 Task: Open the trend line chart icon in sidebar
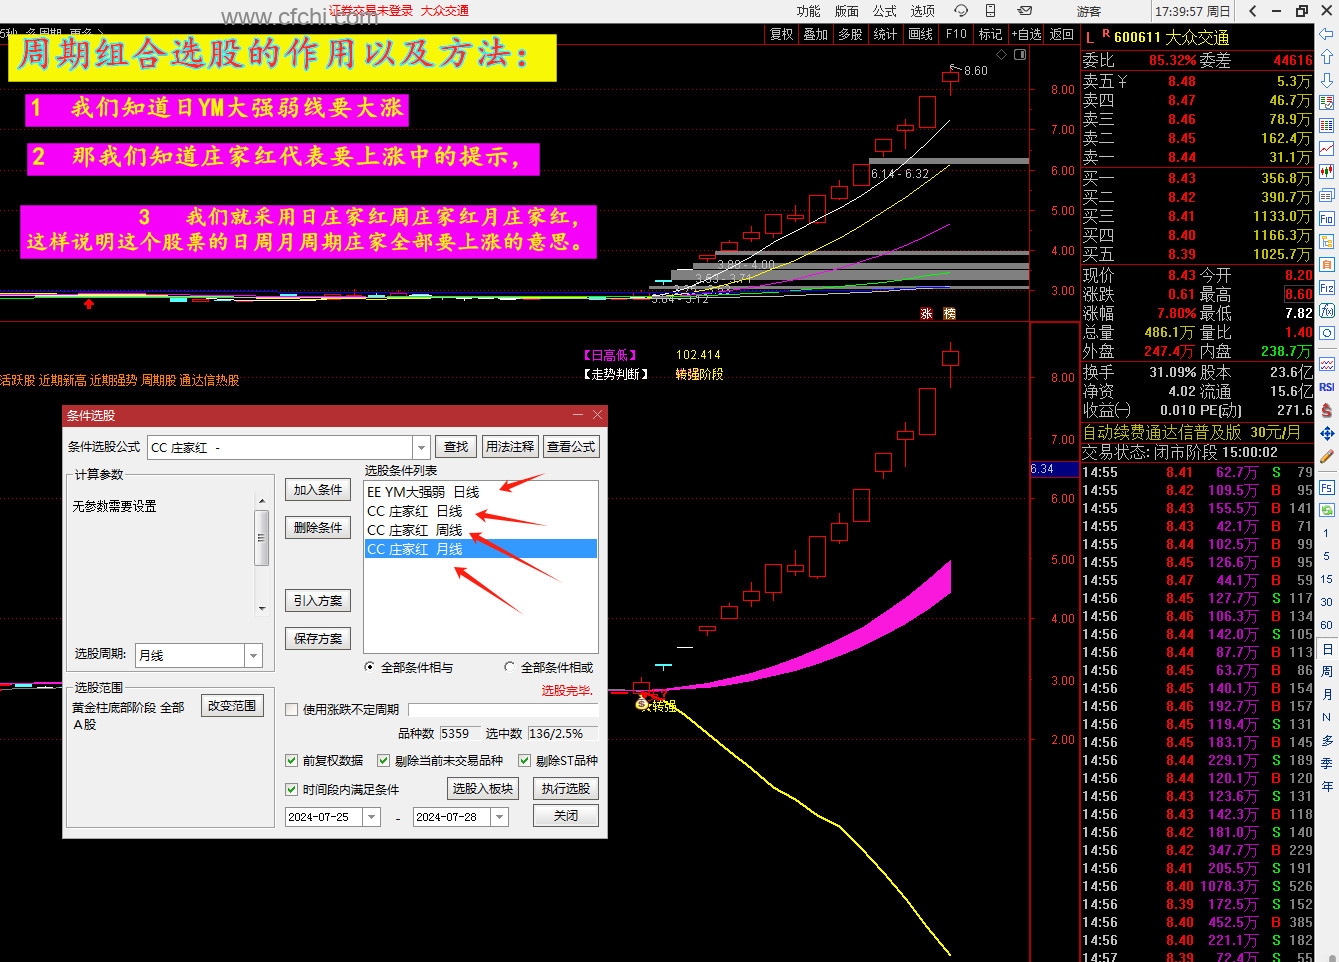1327,148
